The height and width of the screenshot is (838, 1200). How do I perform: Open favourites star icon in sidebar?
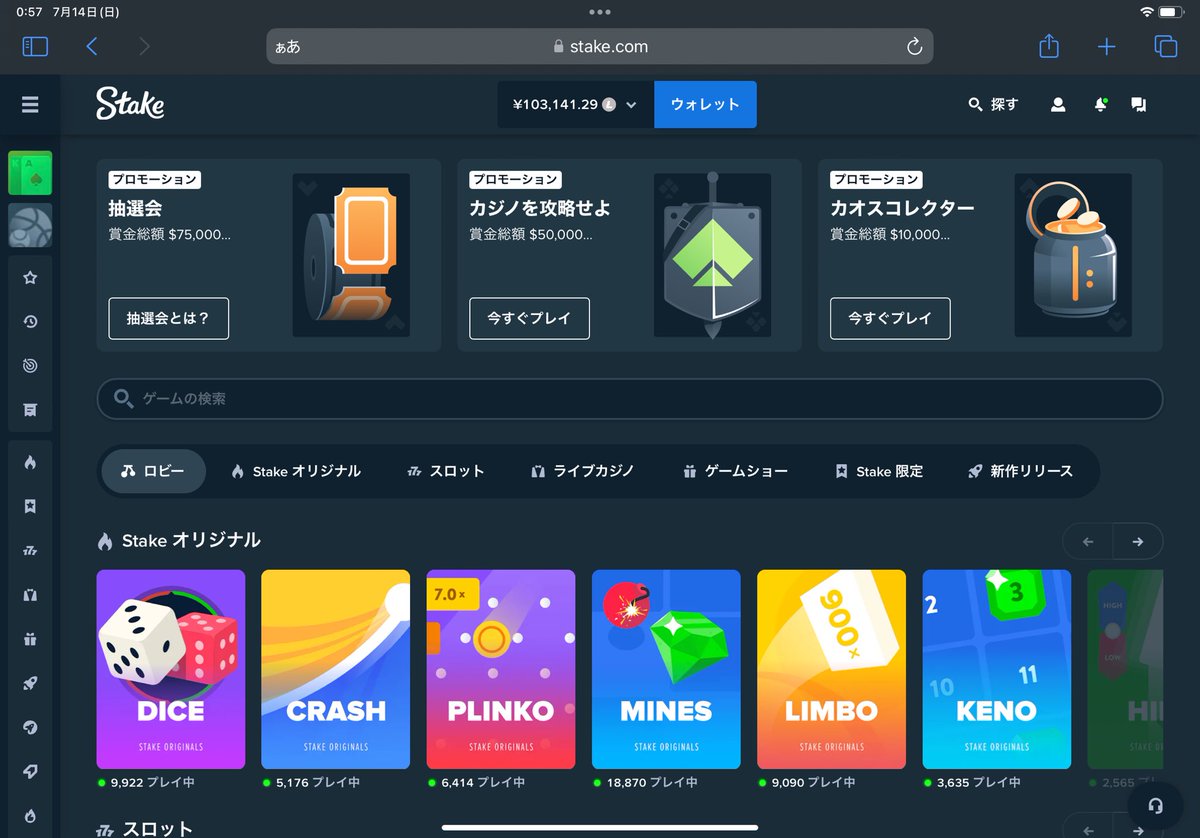click(30, 278)
